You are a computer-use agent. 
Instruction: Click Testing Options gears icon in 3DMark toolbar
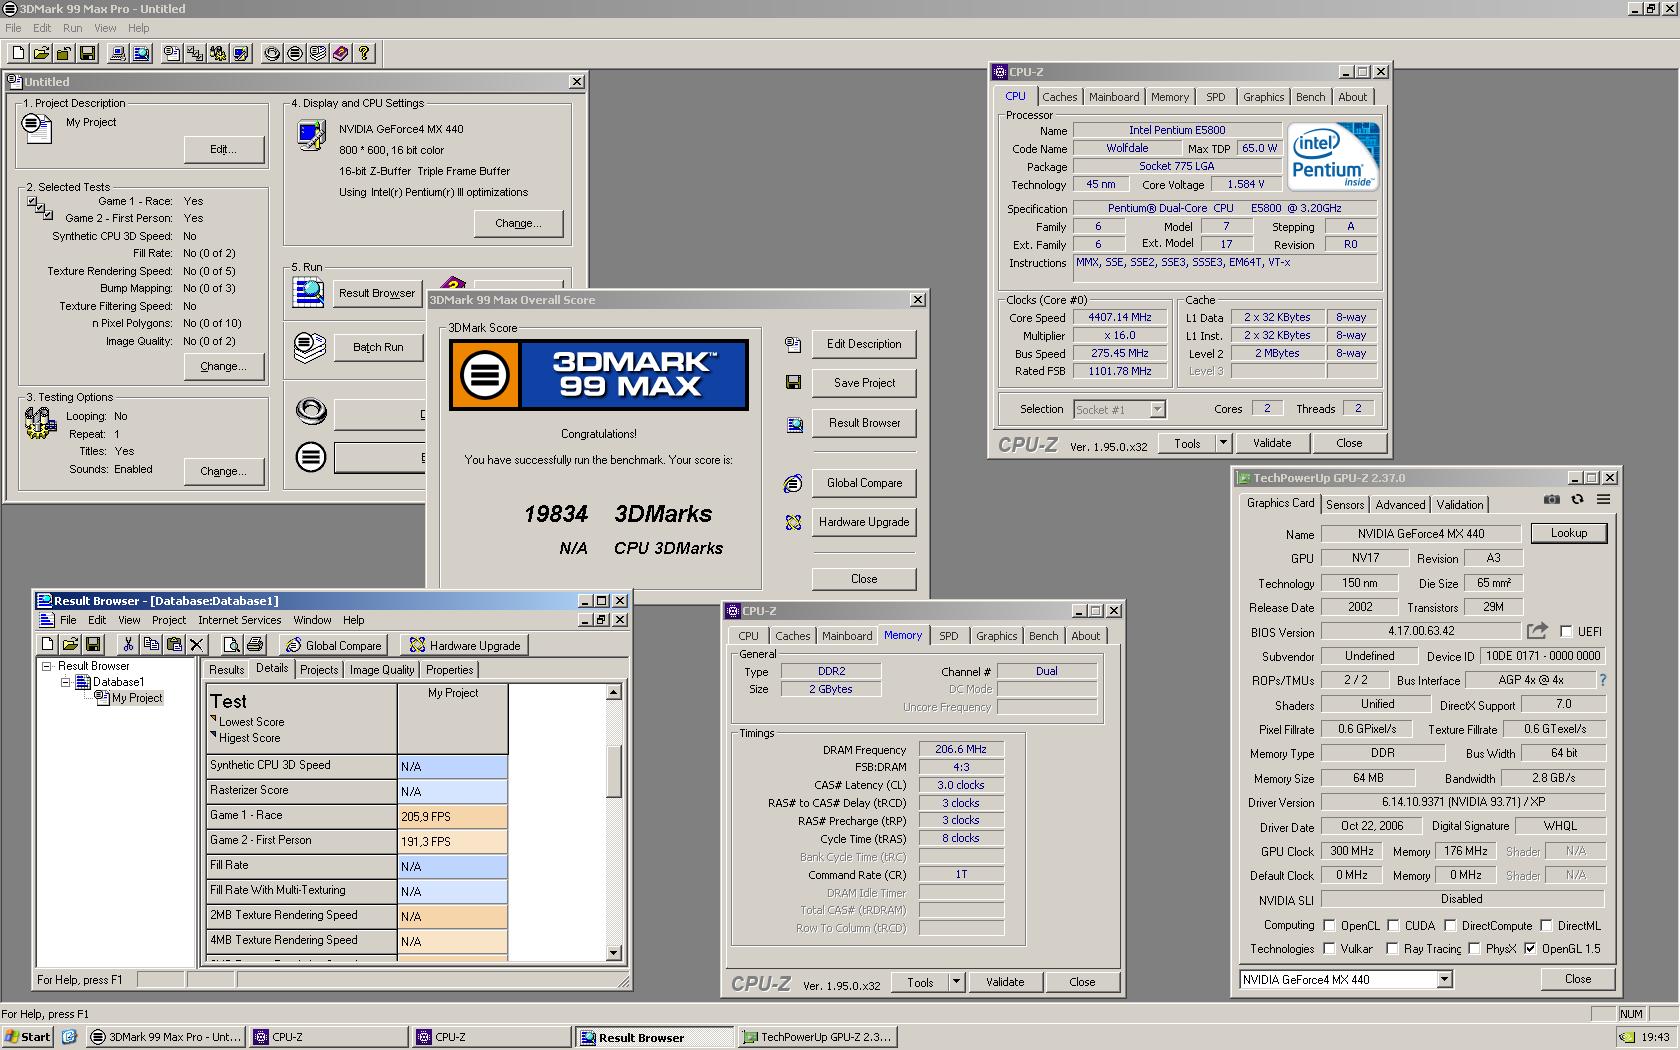217,53
